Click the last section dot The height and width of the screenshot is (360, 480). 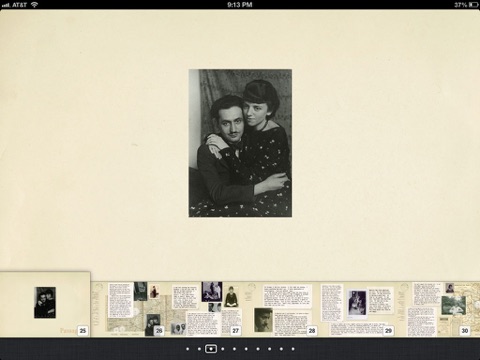pos(293,349)
